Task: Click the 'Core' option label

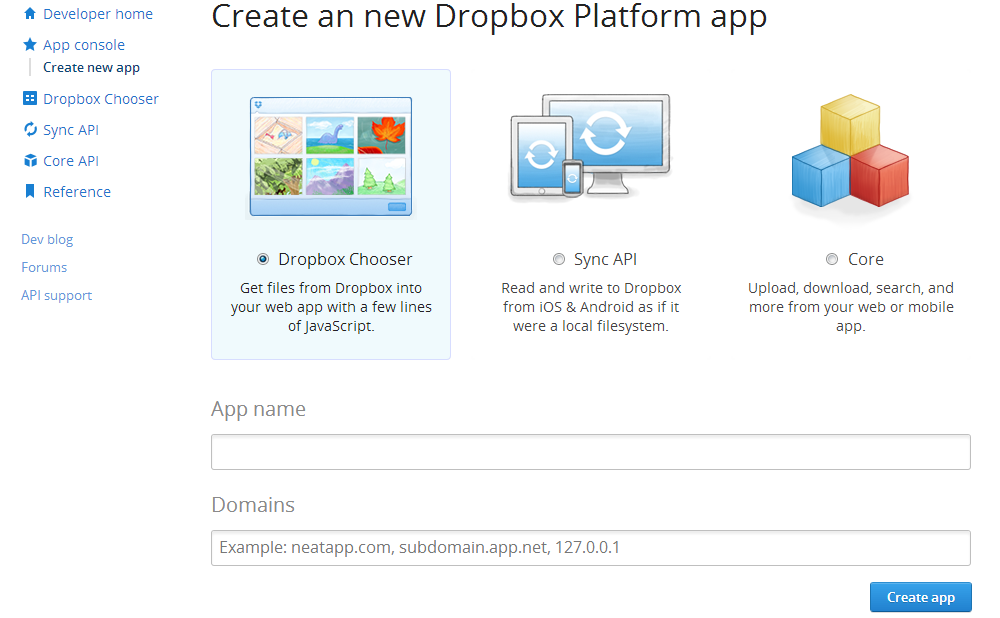Action: [x=865, y=260]
